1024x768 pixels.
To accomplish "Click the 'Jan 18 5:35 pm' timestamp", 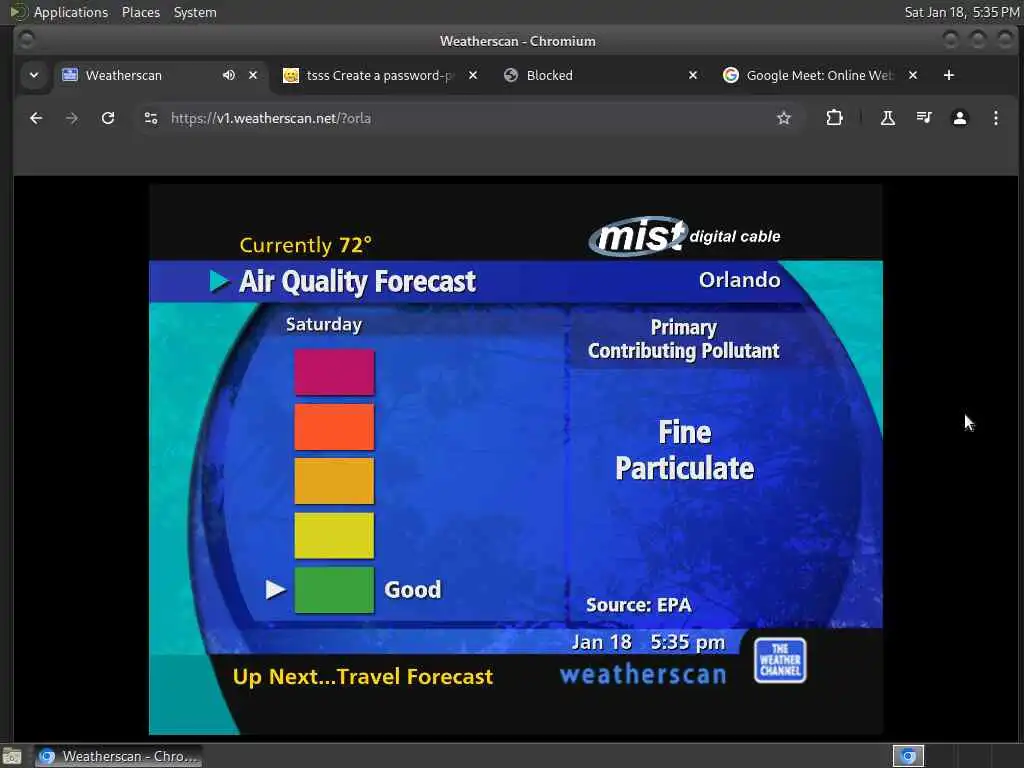I will (x=648, y=643).
